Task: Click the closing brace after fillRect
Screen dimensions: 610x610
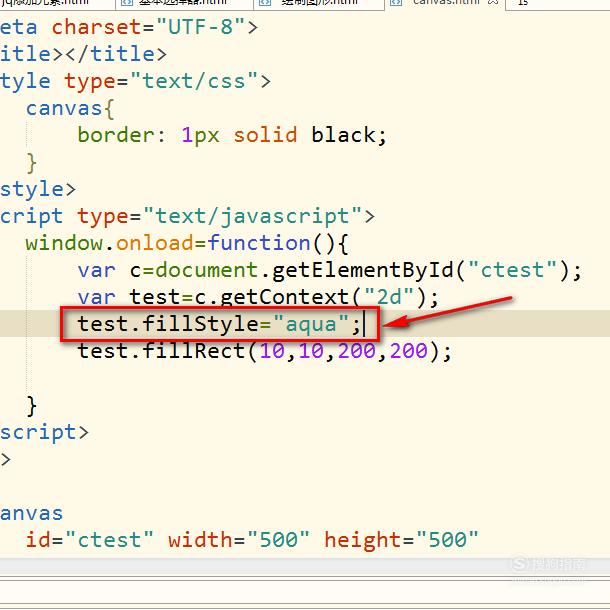Action: (x=32, y=406)
